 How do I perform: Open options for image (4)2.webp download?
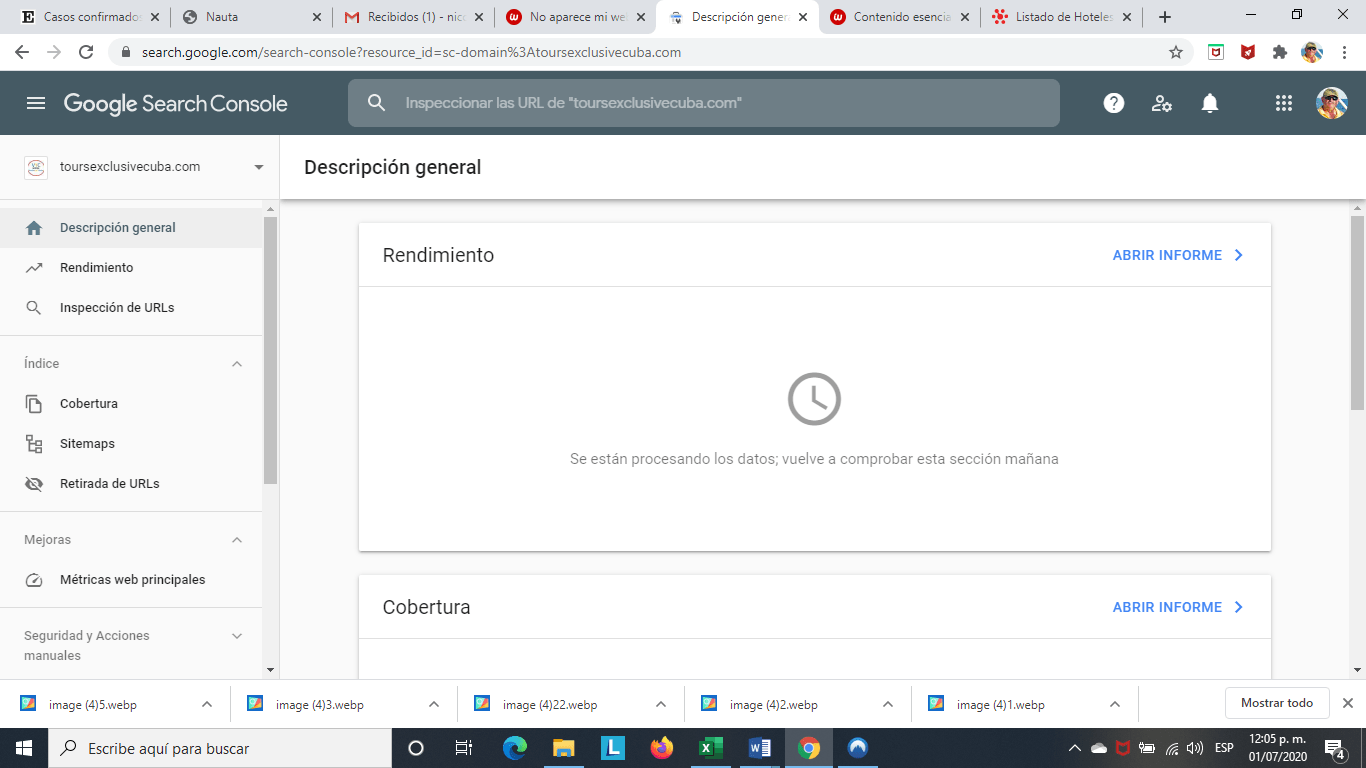point(888,704)
